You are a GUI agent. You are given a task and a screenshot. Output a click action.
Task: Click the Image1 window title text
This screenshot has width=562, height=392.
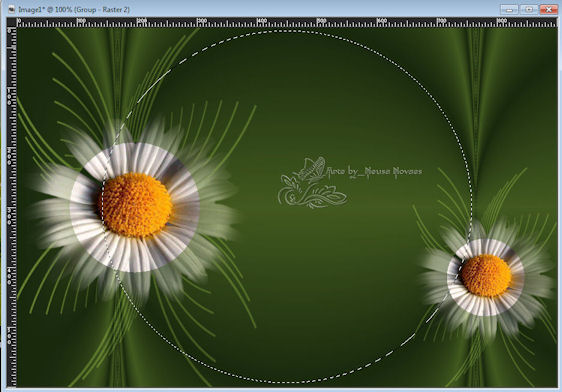click(74, 10)
